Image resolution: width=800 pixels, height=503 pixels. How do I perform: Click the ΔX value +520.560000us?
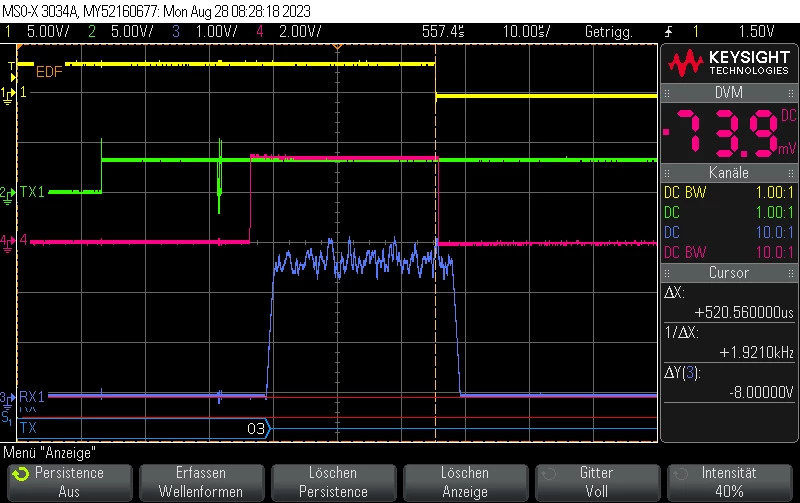(x=744, y=312)
